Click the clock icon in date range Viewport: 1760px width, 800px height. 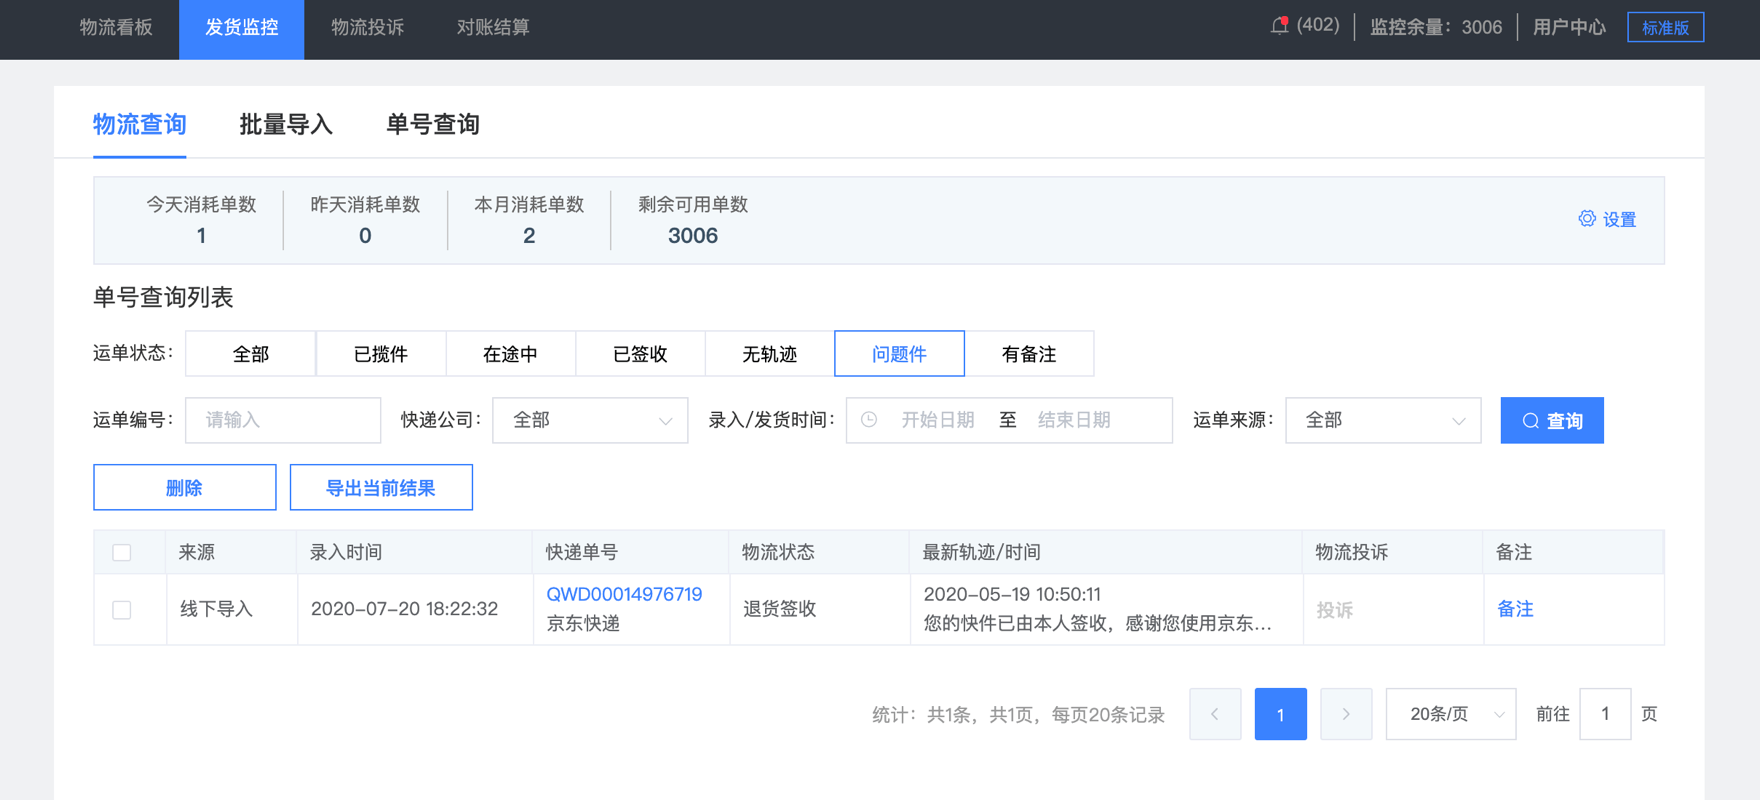pyautogui.click(x=869, y=420)
